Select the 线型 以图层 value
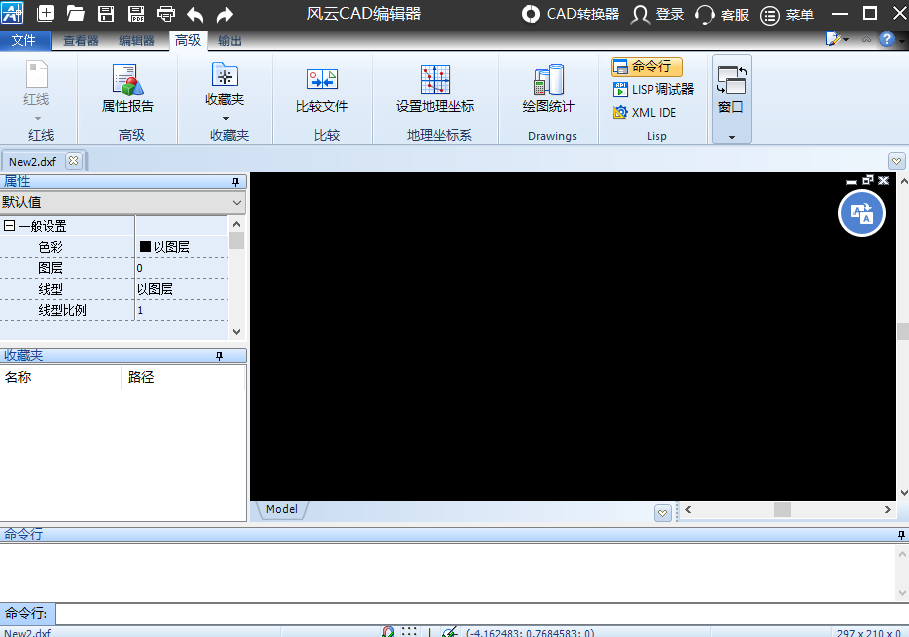The width and height of the screenshot is (909, 637). [x=181, y=289]
